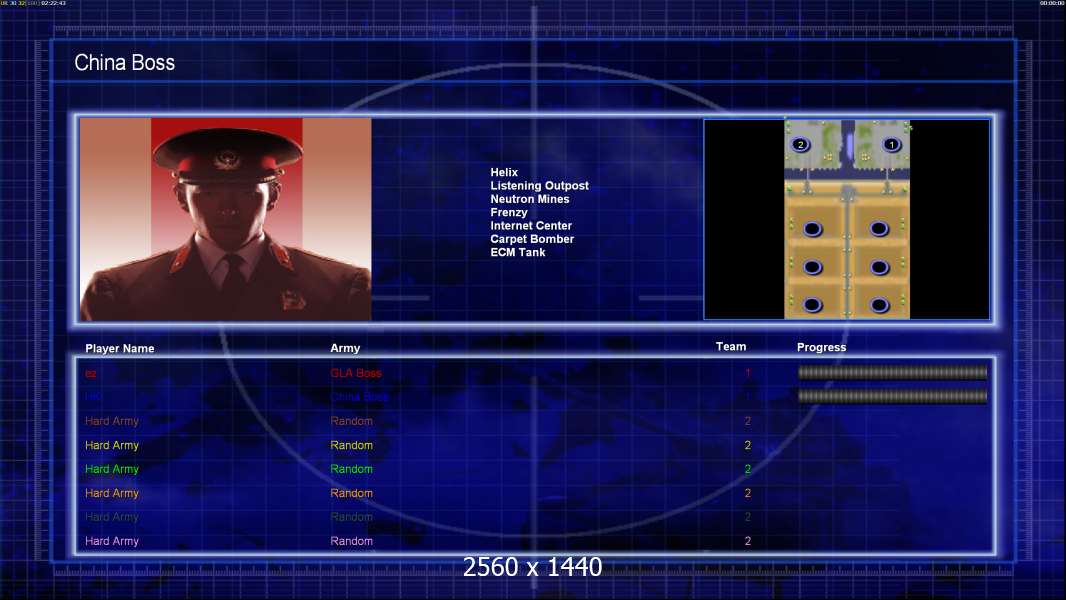Click the green 'Random' army cell
The width and height of the screenshot is (1066, 600).
351,469
